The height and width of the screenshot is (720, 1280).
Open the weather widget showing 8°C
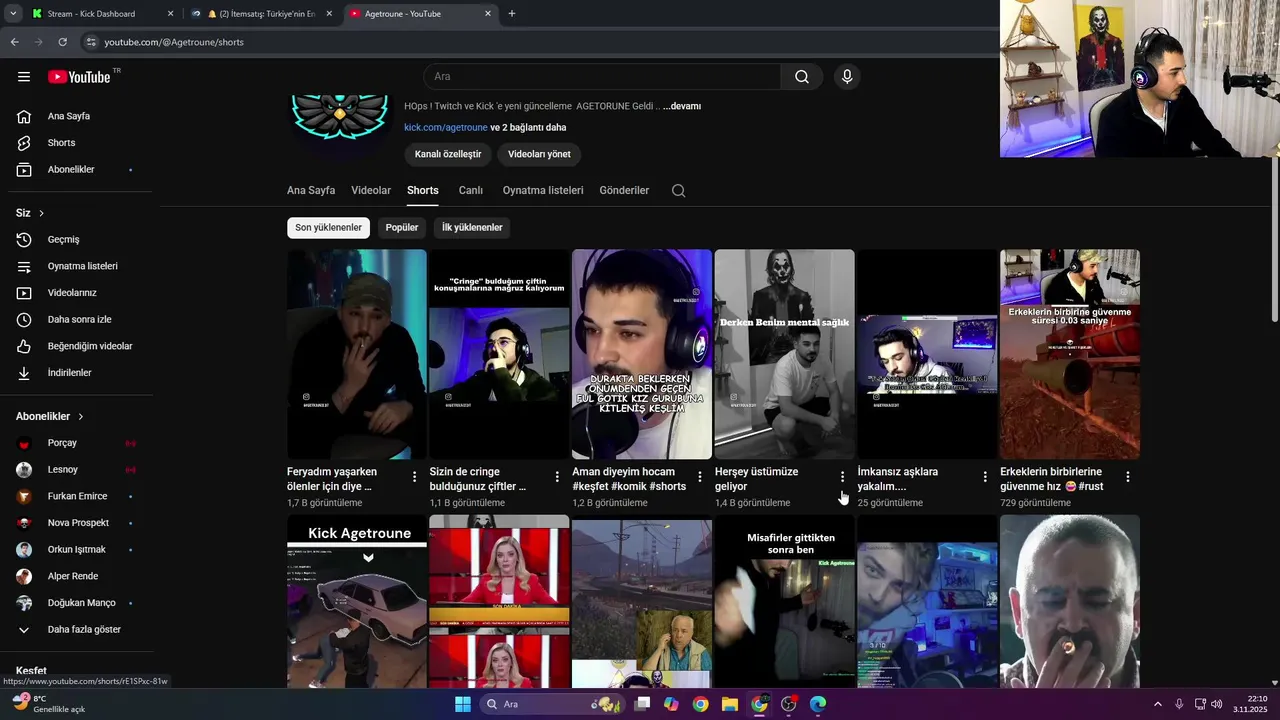[50, 704]
